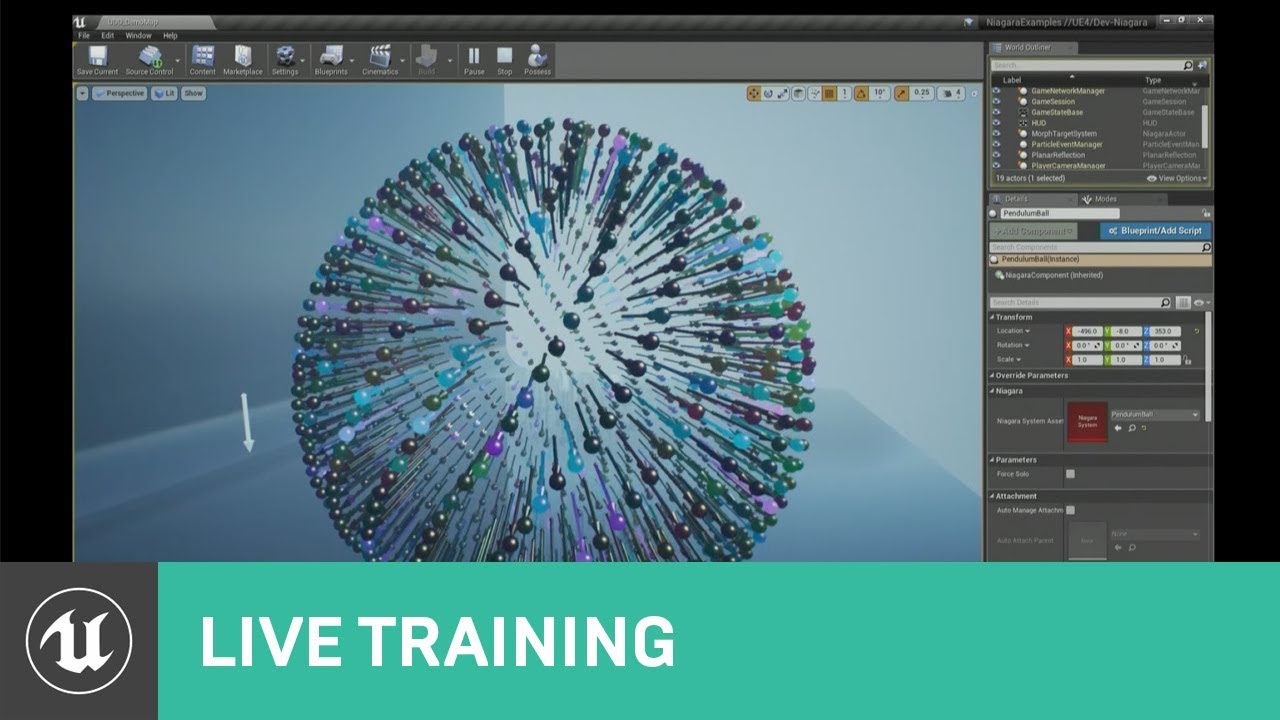Screen dimensions: 1280x720
Task: Click the Niagara System asset thumbnail
Action: point(1087,421)
